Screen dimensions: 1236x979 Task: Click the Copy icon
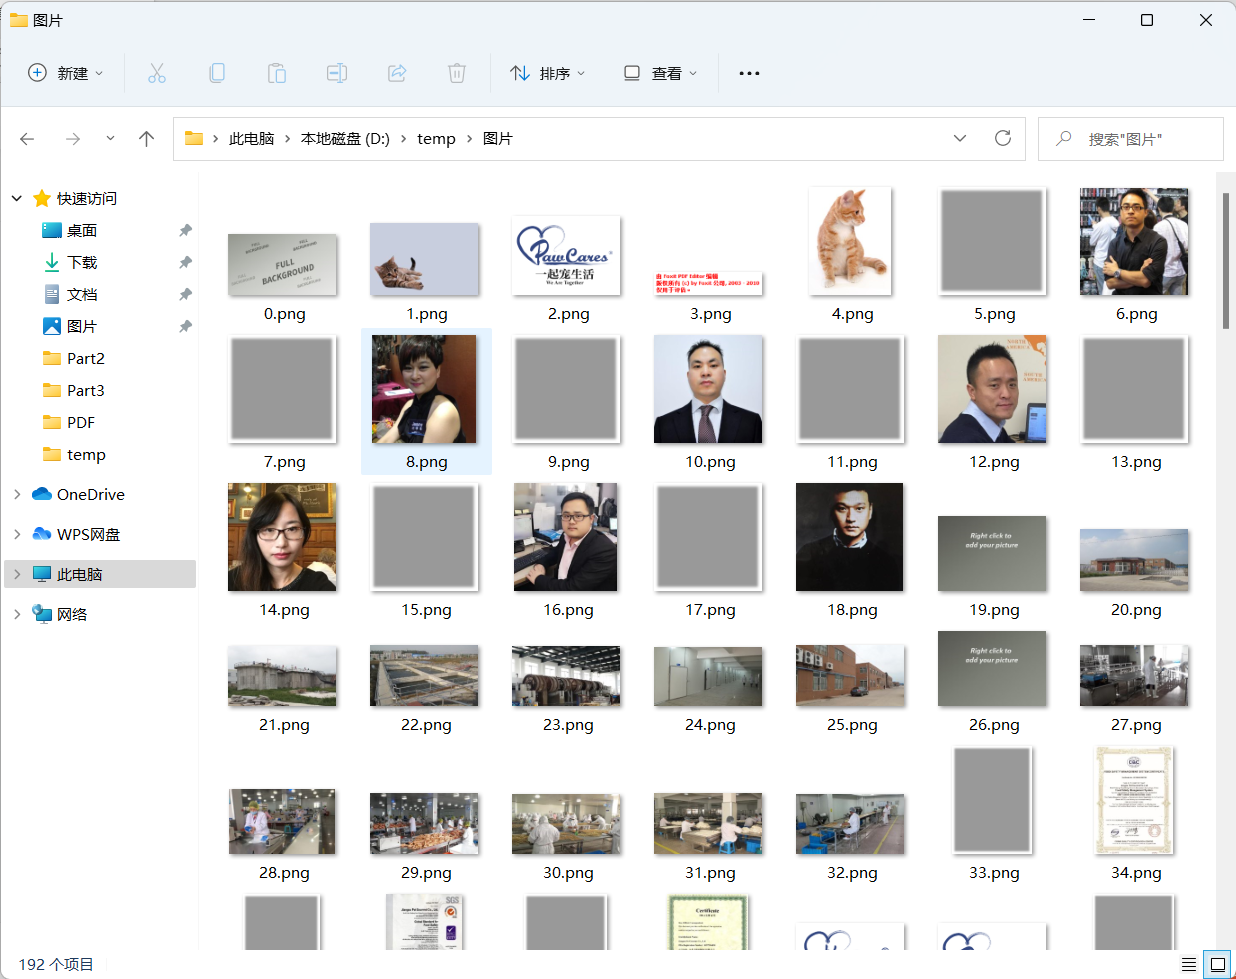click(x=216, y=72)
